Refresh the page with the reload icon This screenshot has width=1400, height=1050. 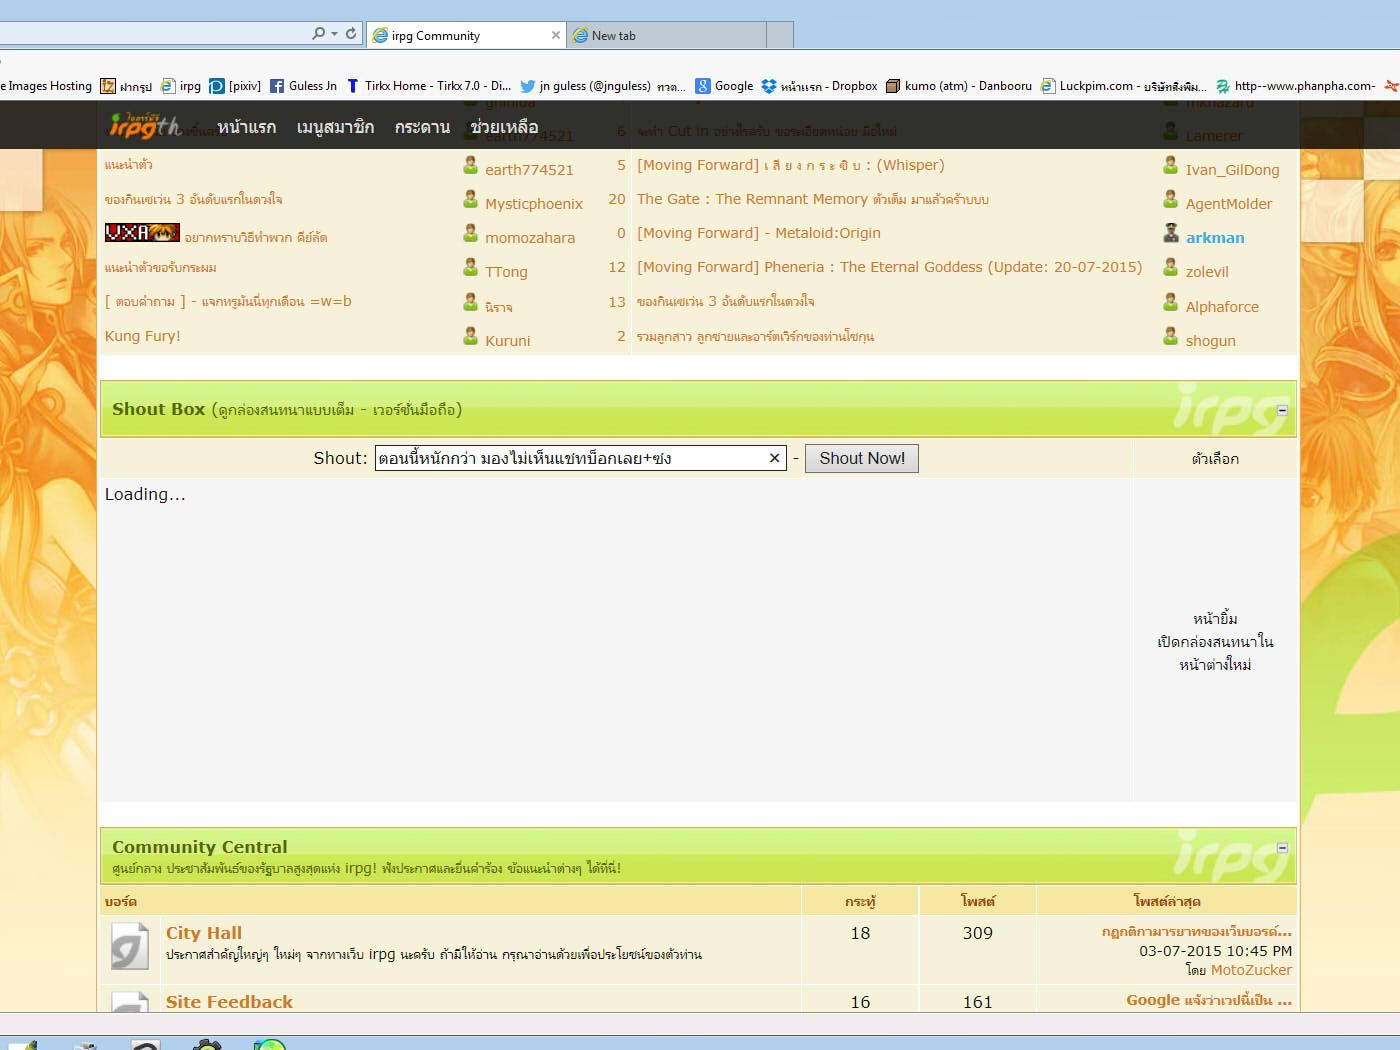(351, 34)
